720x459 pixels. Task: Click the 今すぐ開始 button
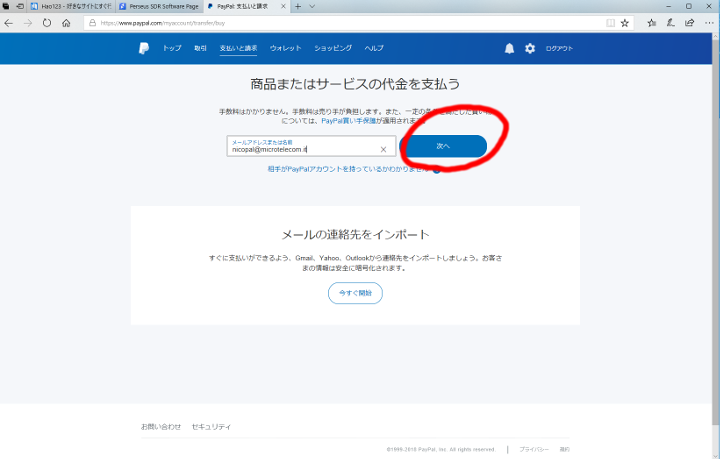pos(355,293)
